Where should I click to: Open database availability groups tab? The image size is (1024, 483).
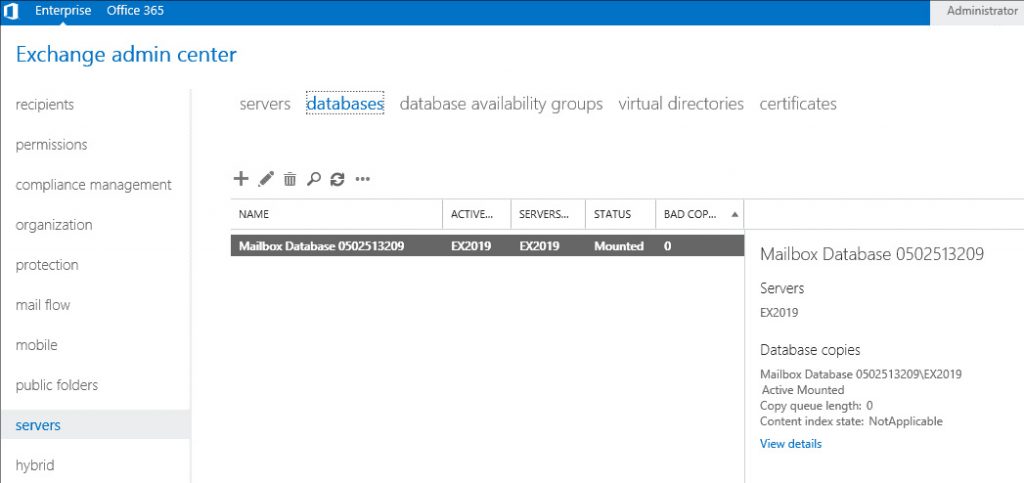(501, 104)
